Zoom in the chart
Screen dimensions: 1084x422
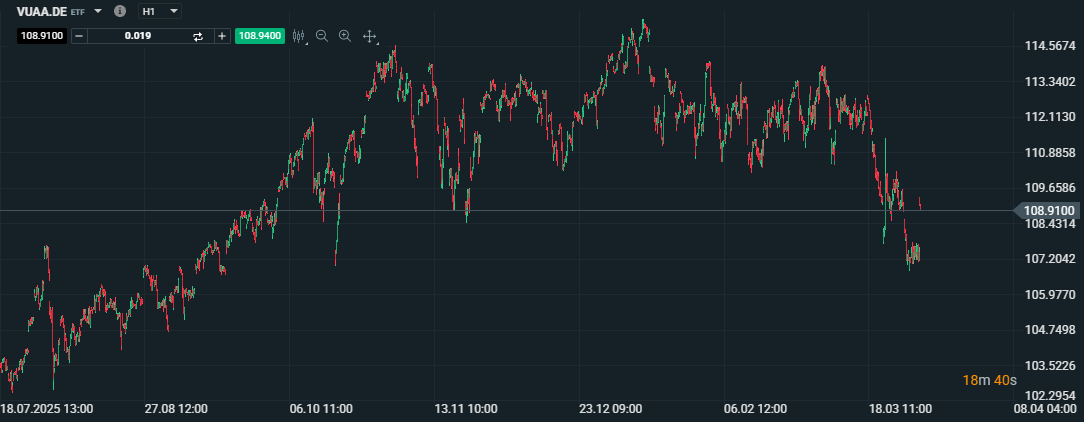coord(345,36)
